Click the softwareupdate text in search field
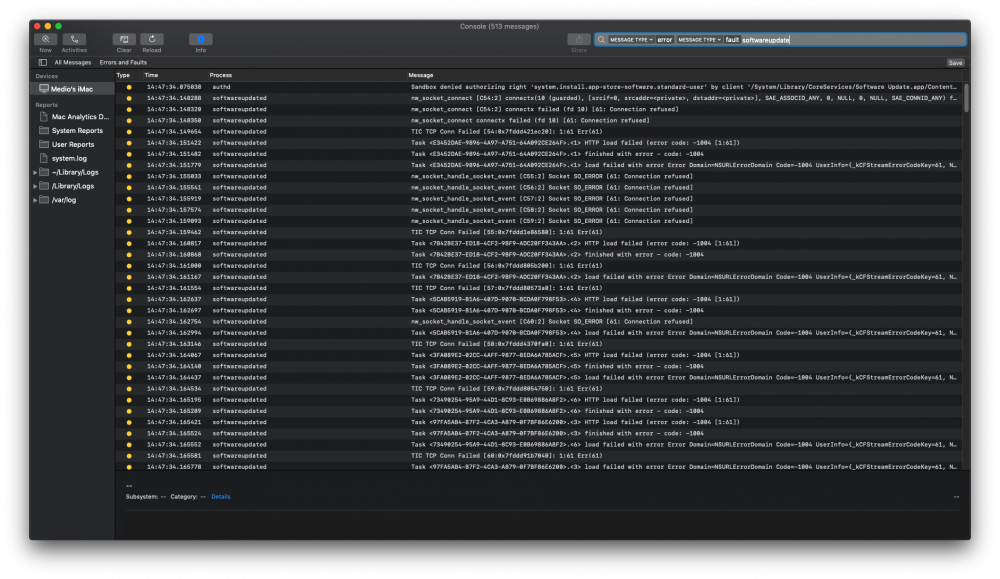This screenshot has height=579, width=1000. (765, 40)
